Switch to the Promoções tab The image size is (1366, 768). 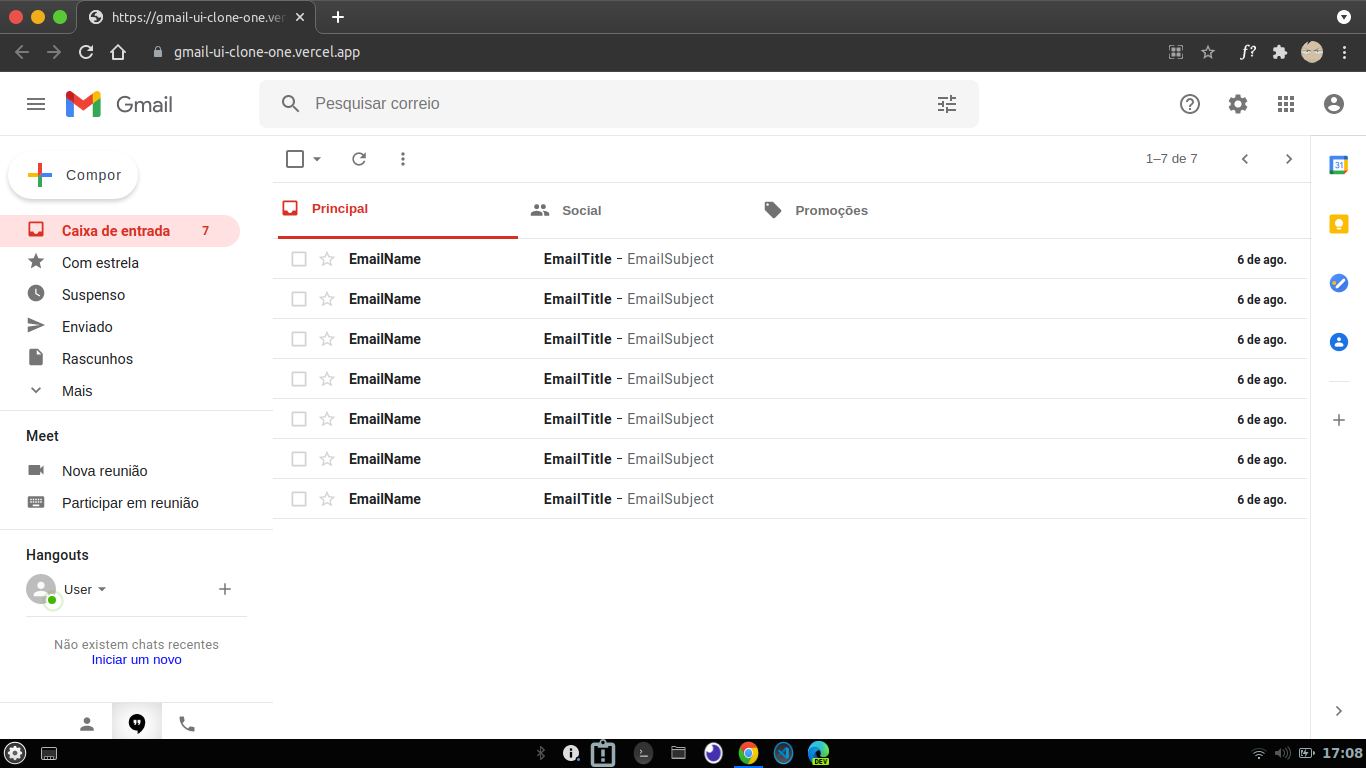point(831,210)
